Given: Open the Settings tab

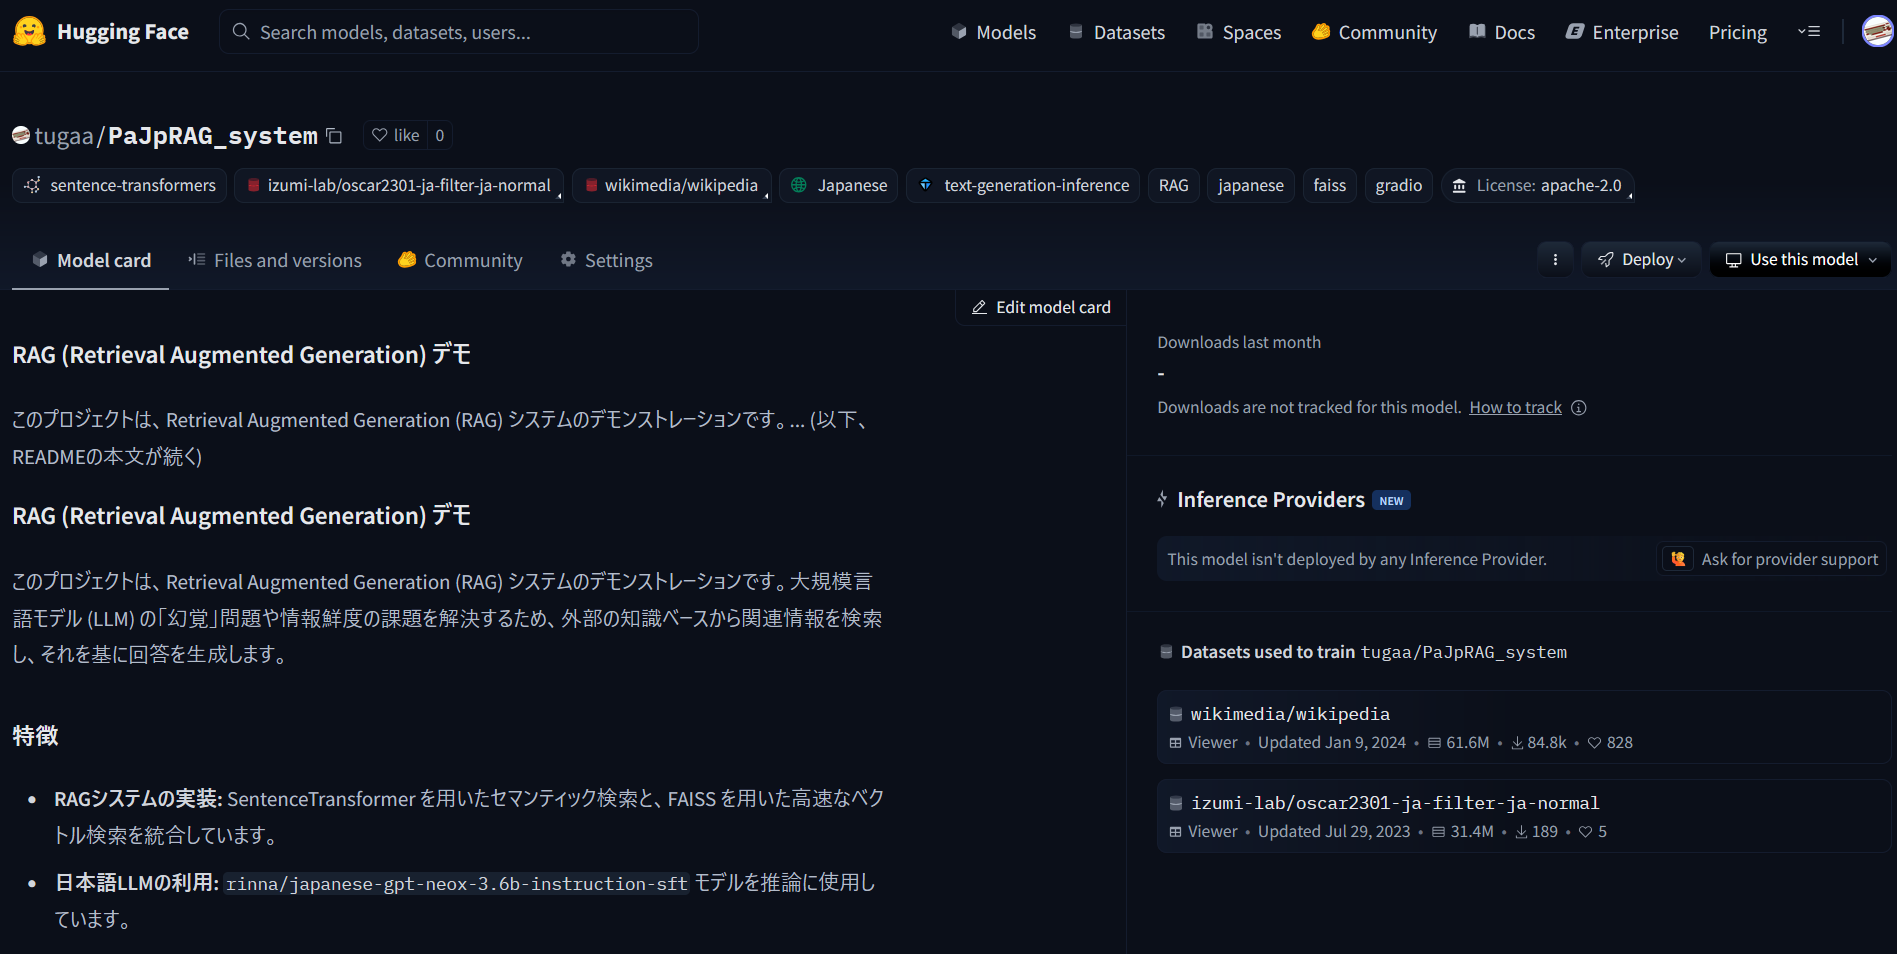Looking at the screenshot, I should [x=606, y=261].
